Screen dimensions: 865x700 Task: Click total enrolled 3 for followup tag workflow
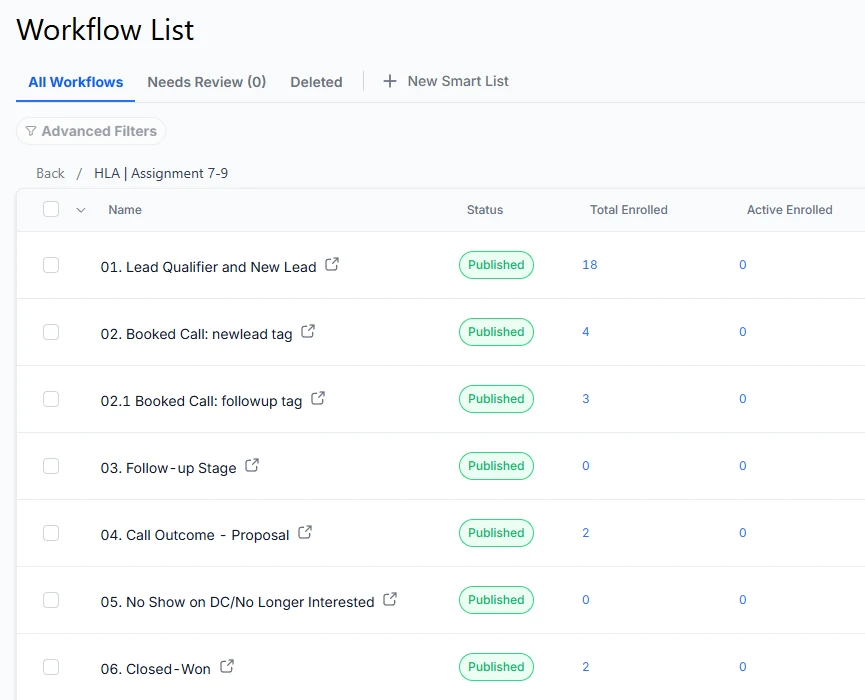[x=586, y=399]
